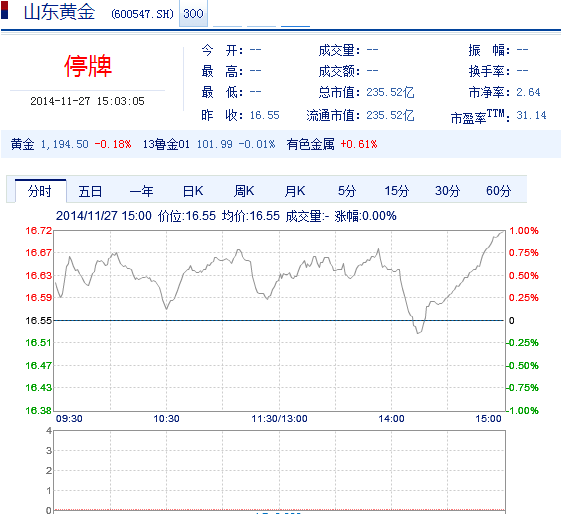Image resolution: width=561 pixels, height=514 pixels.
Task: Click the 14:00 time axis label
Action: pos(391,418)
